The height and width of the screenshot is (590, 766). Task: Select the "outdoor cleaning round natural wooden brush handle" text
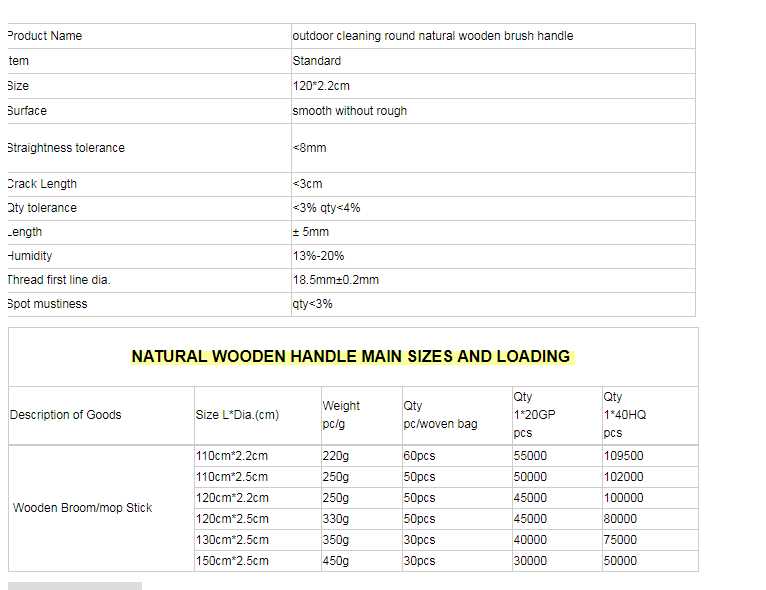point(432,36)
